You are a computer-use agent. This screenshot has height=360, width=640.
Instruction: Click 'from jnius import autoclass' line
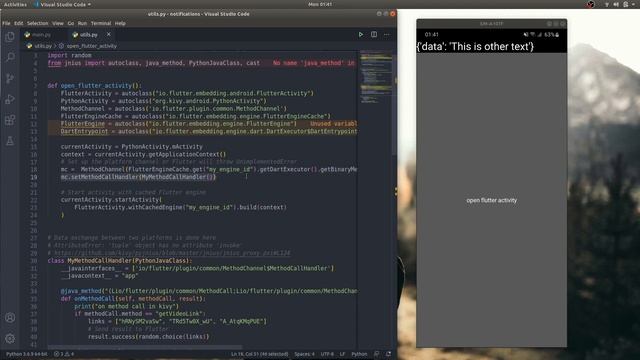tap(153, 63)
